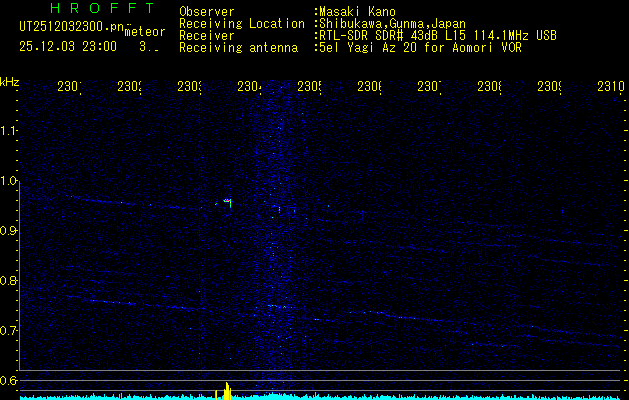The height and width of the screenshot is (400, 629).
Task: Select the file name UT2512032300.pn
Action: [72, 27]
